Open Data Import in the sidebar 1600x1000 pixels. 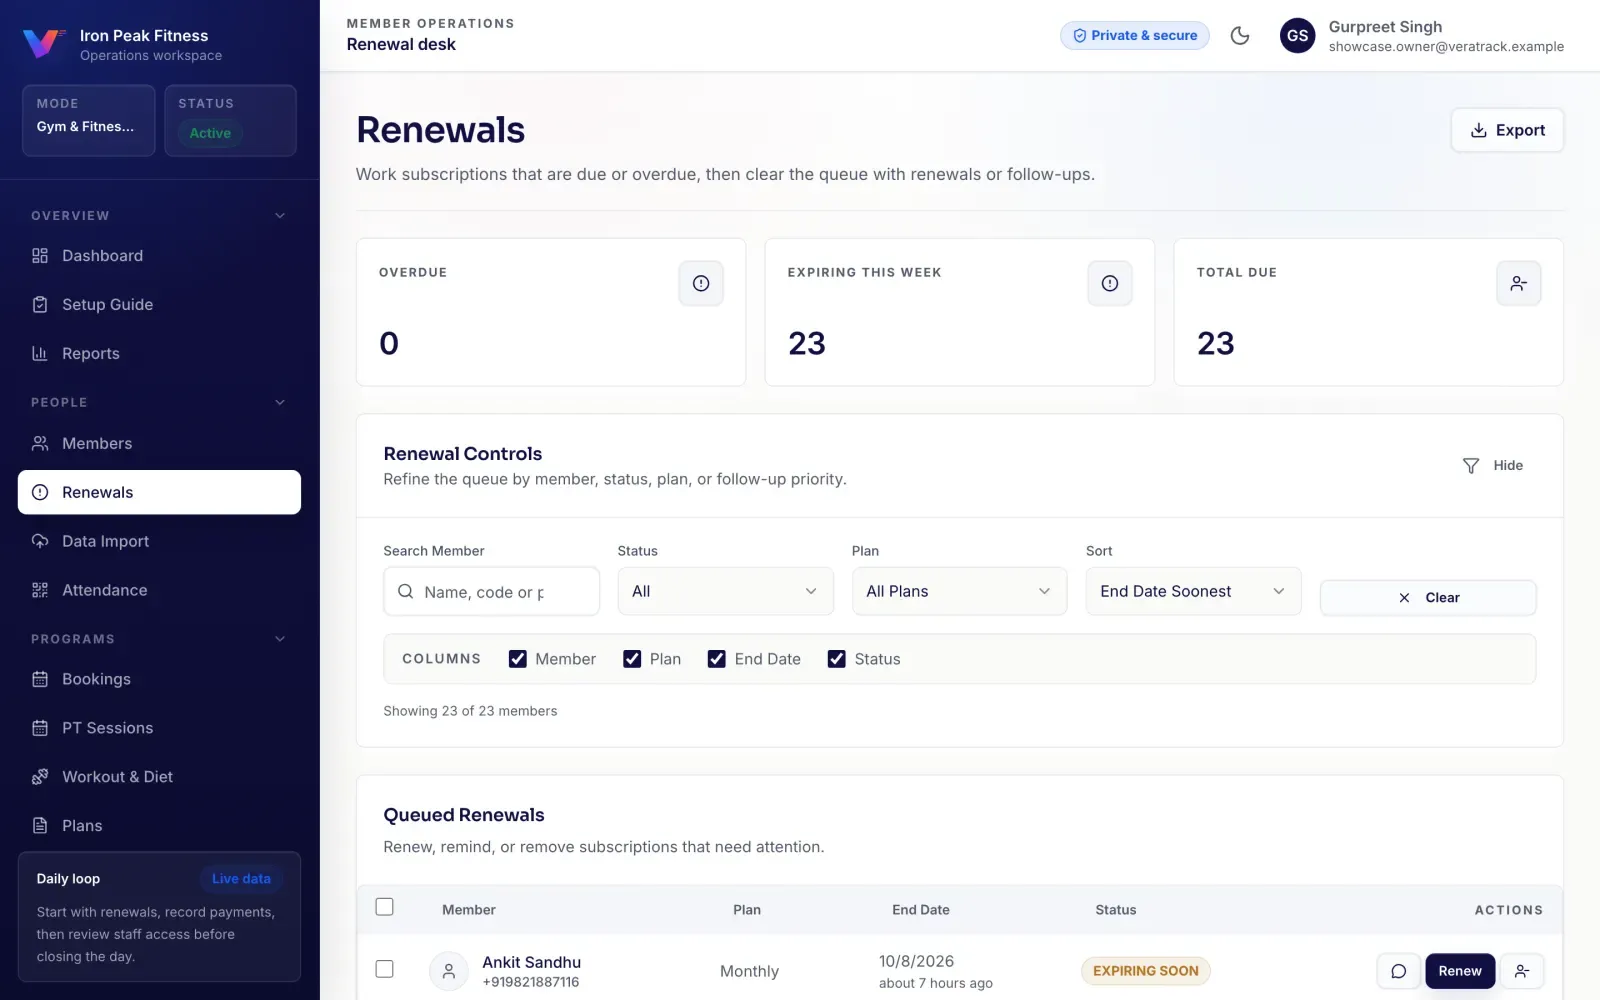coord(159,541)
